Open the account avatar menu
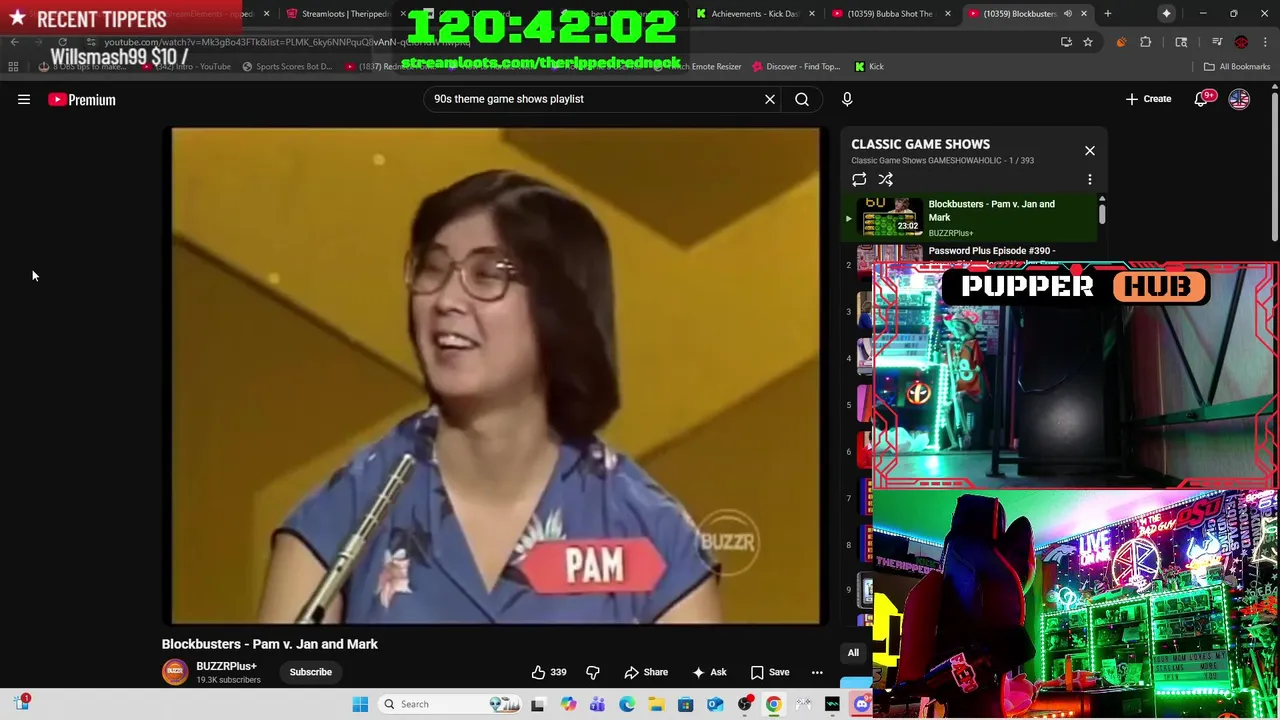 (x=1239, y=99)
